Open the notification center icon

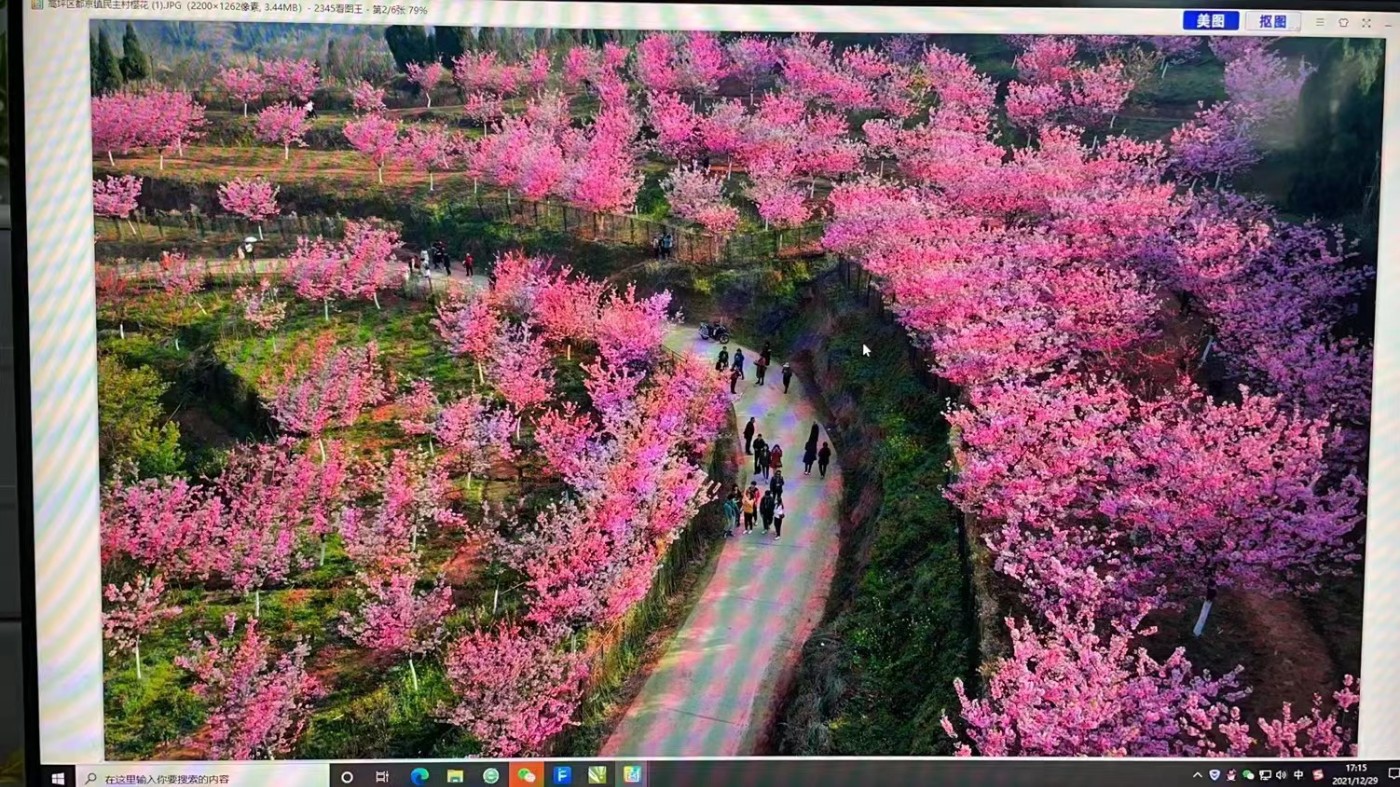(x=1393, y=774)
